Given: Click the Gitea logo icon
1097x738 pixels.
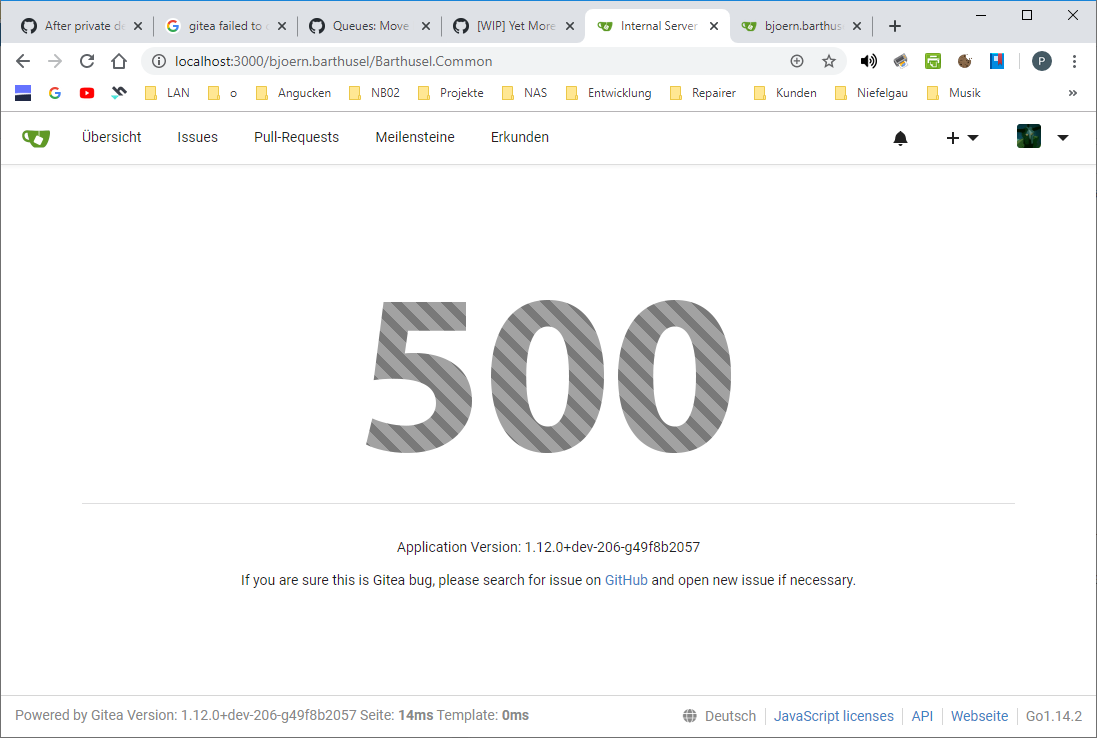Looking at the screenshot, I should (x=36, y=138).
